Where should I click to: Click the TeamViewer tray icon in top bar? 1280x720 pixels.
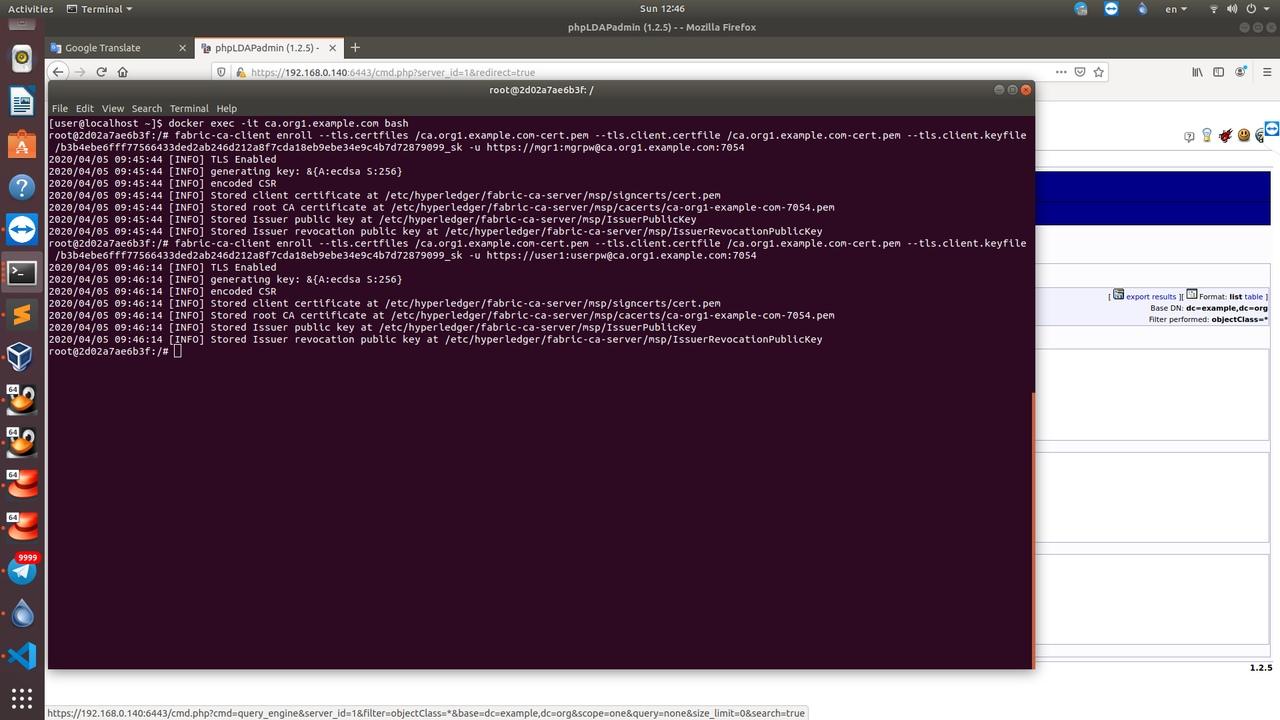[1112, 9]
